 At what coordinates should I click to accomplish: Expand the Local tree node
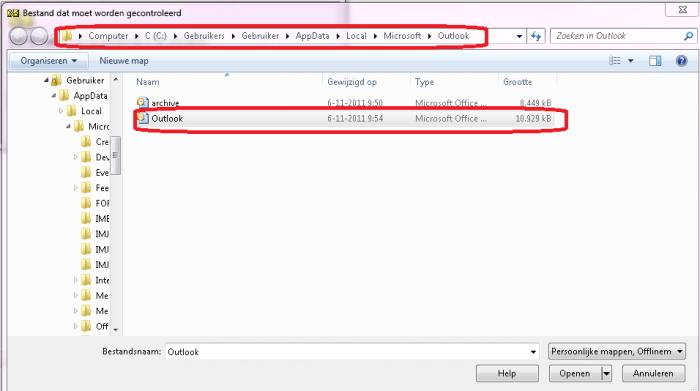61,111
